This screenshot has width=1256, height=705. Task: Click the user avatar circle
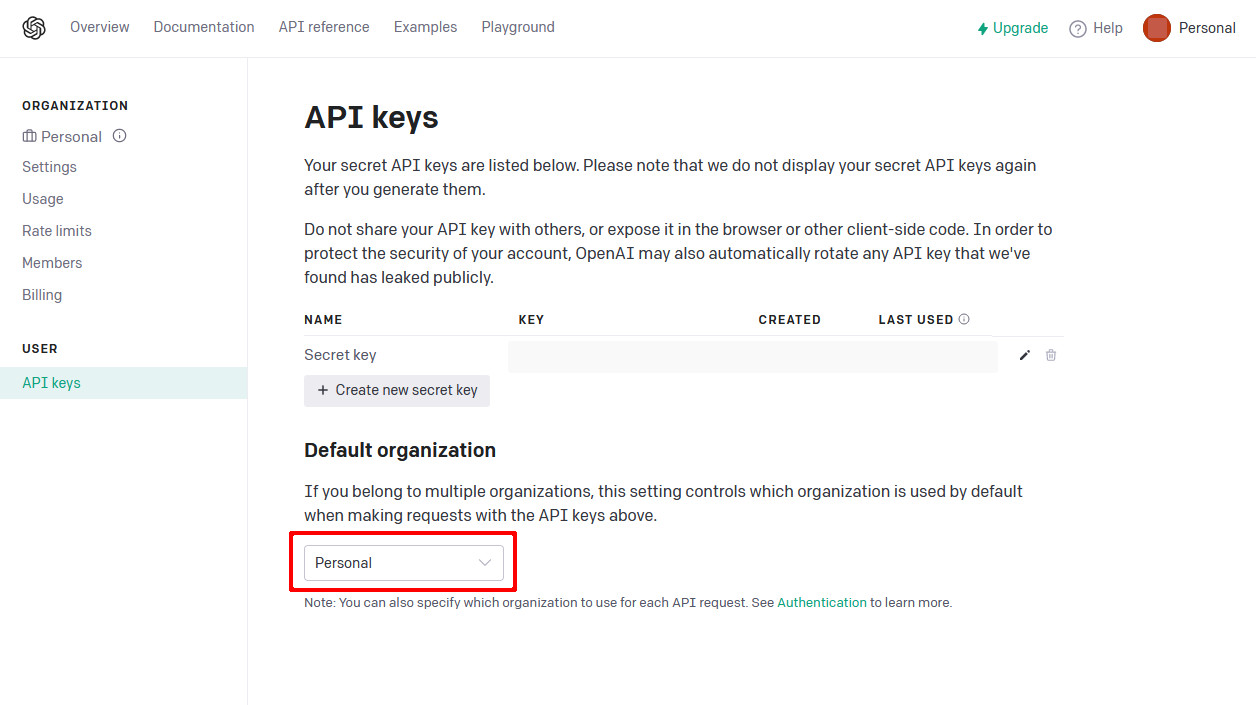[x=1157, y=28]
